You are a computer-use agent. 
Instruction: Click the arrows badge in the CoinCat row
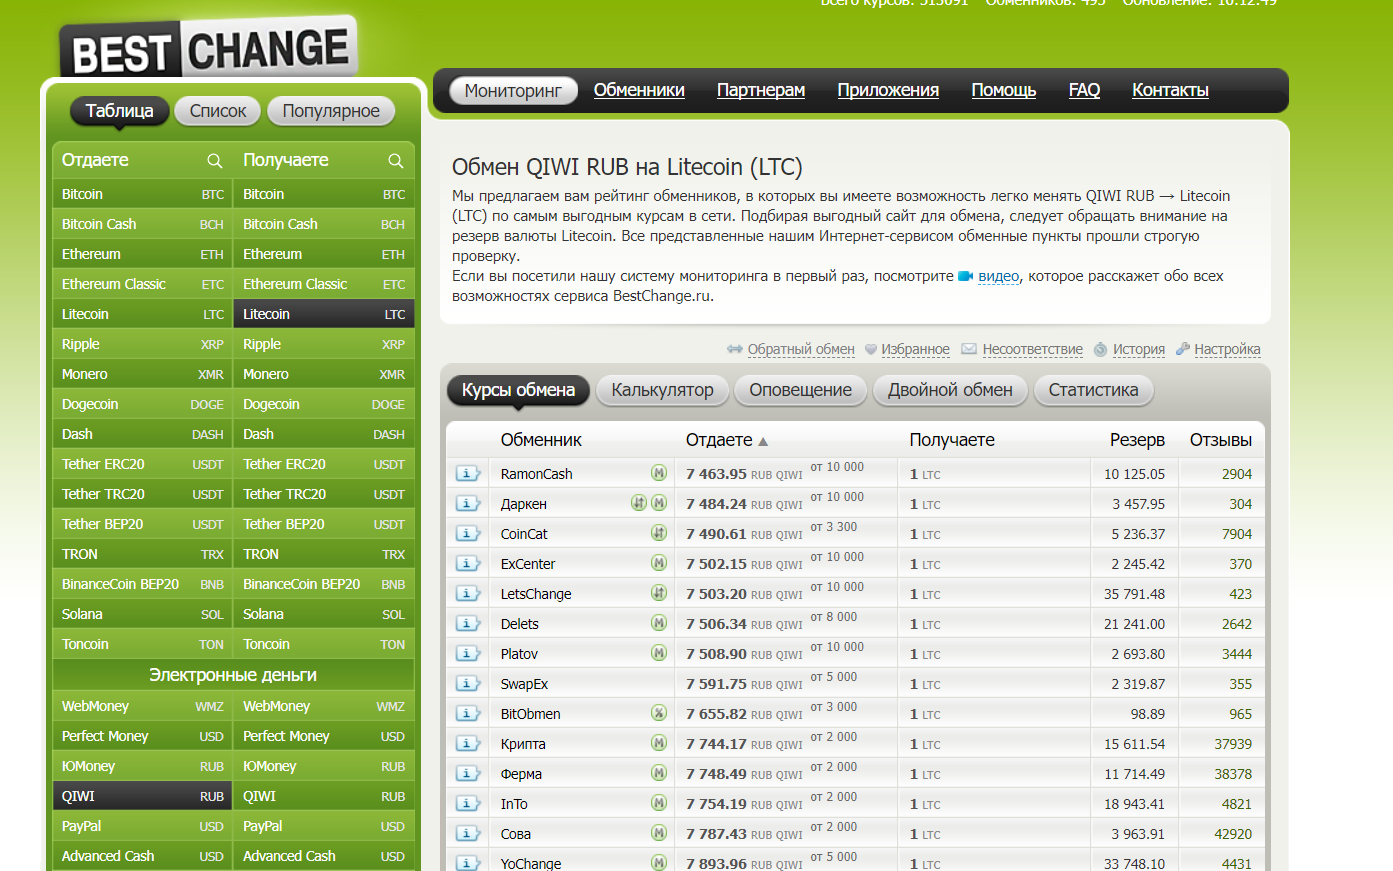point(659,533)
